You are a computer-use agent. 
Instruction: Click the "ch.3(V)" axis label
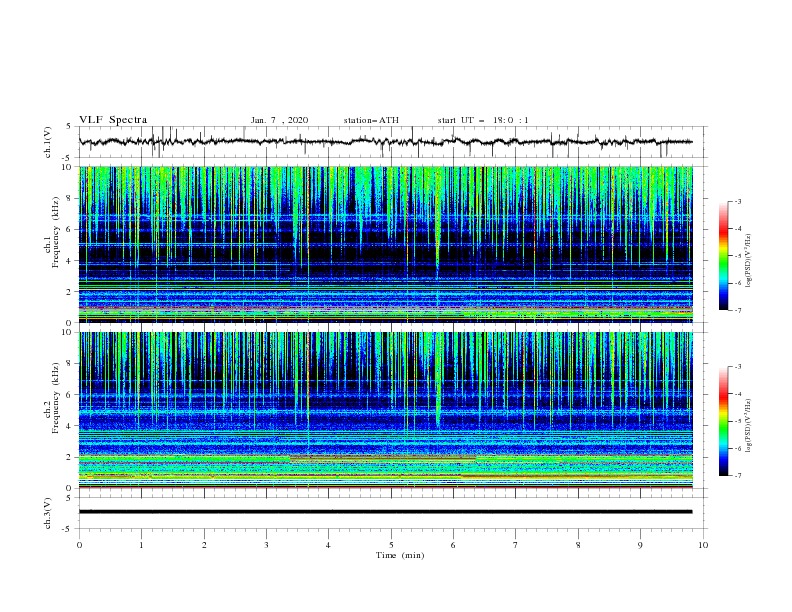(x=48, y=513)
